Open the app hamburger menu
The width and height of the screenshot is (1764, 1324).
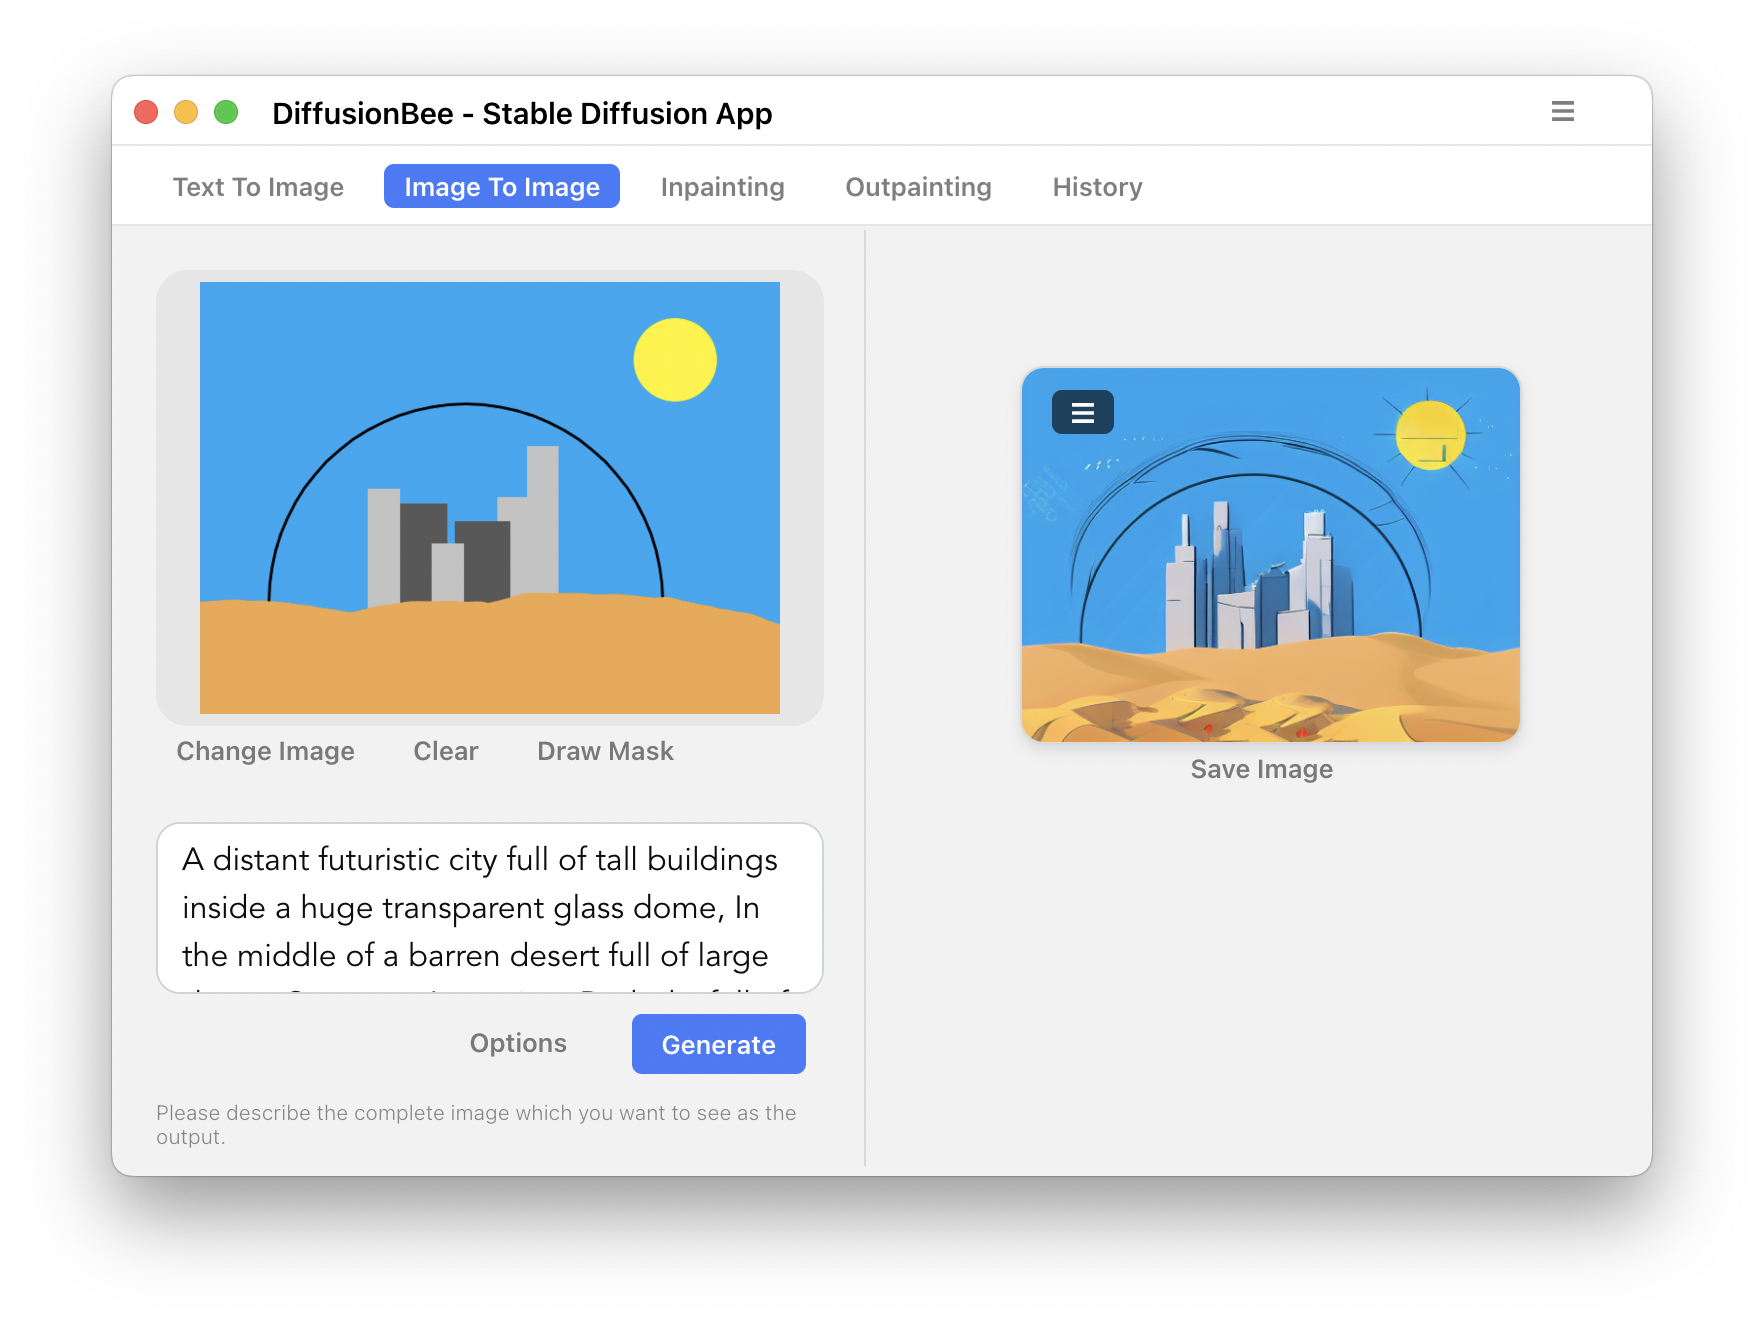tap(1562, 111)
